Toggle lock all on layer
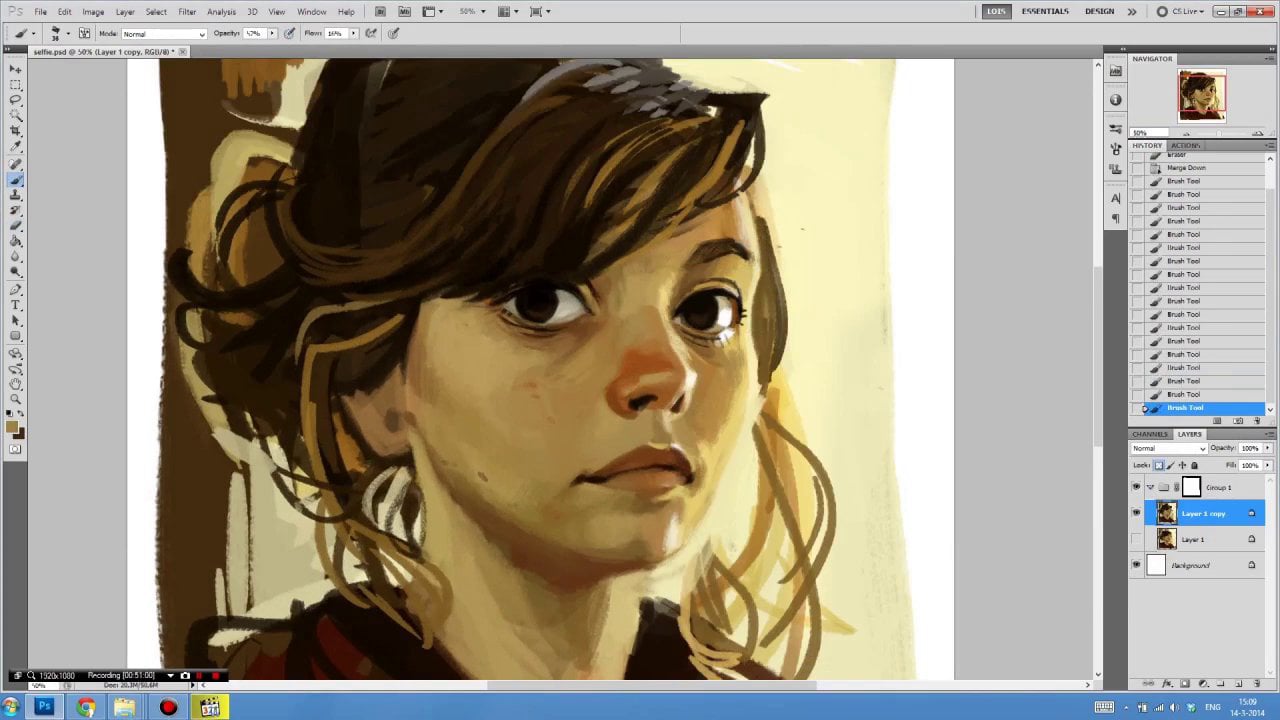 coord(1194,465)
